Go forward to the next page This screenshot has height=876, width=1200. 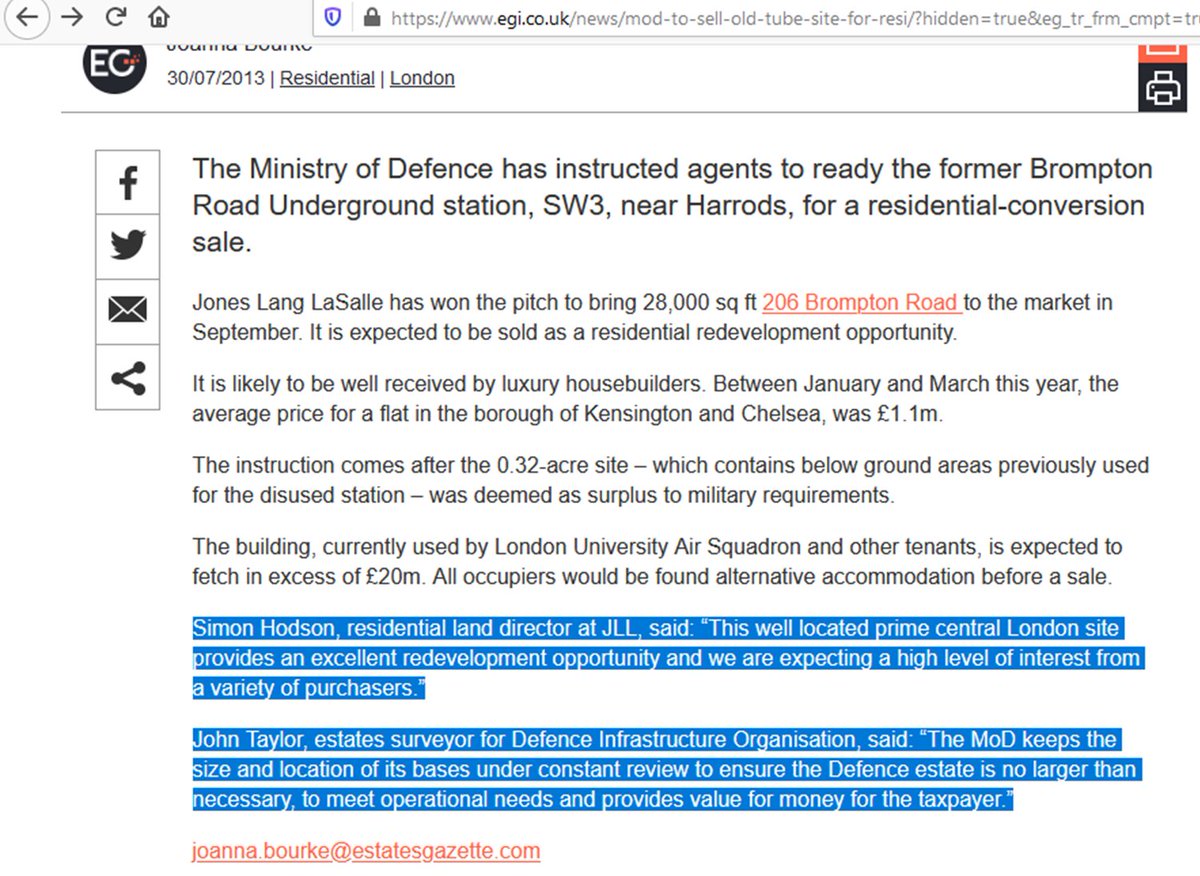pos(72,17)
